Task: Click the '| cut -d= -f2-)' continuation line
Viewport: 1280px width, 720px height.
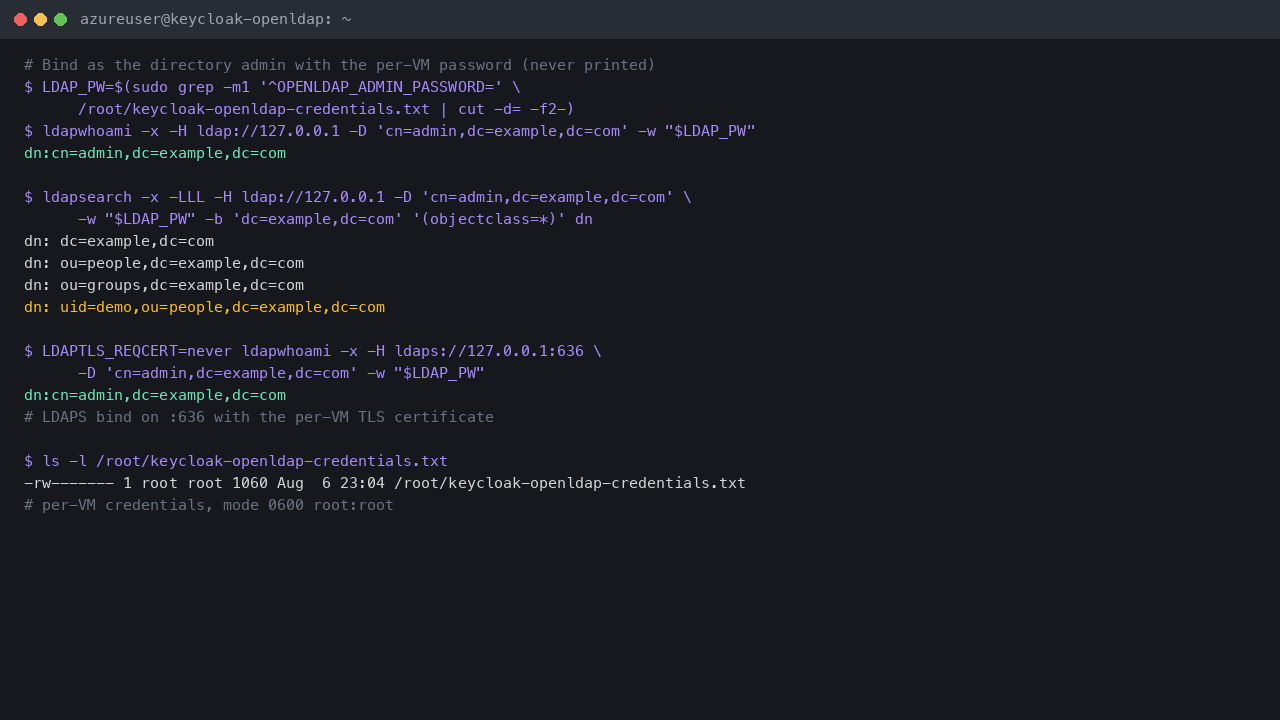Action: (x=326, y=109)
